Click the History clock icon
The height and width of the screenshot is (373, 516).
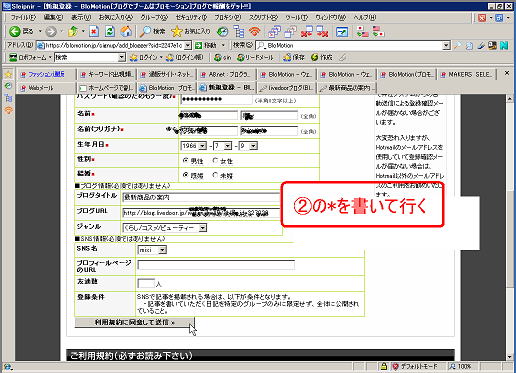[x=222, y=32]
